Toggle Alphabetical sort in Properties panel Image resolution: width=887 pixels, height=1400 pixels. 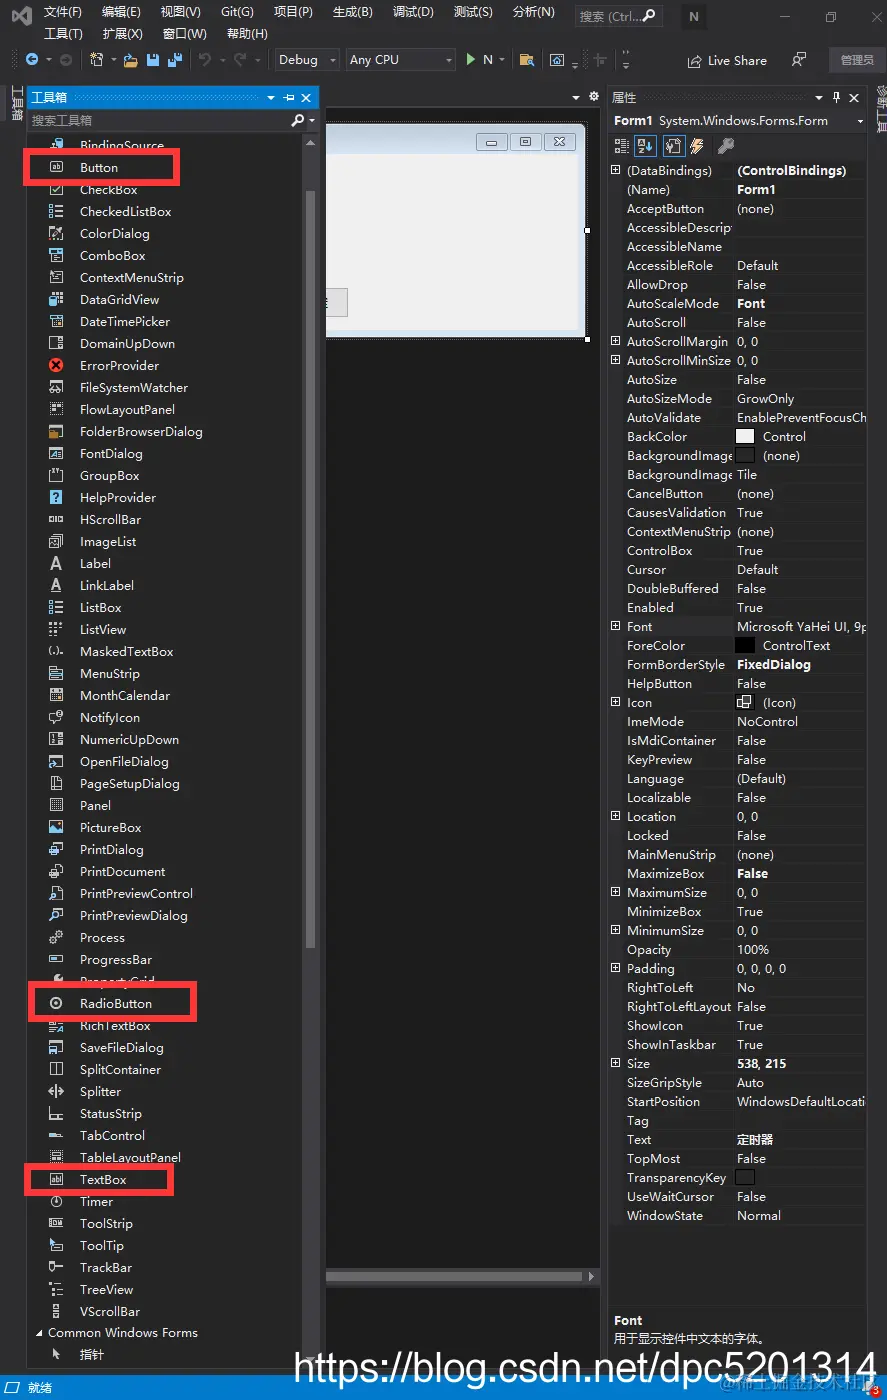[x=645, y=146]
